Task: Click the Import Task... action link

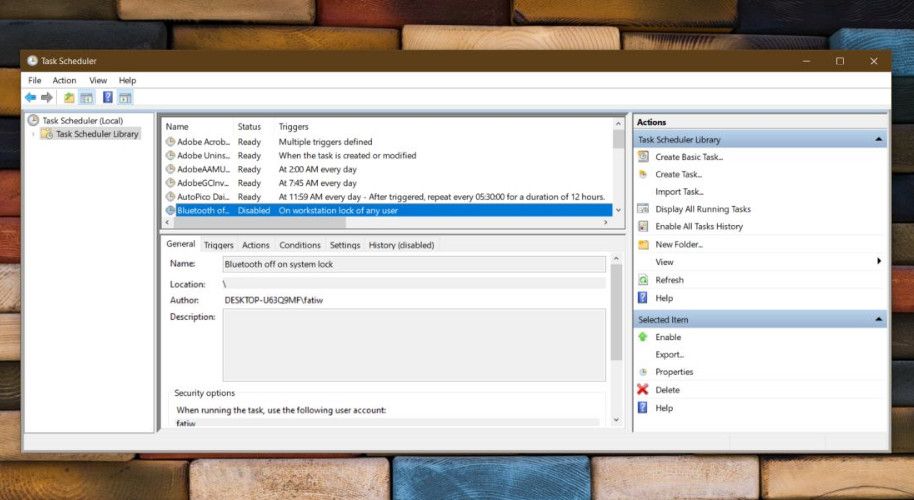Action: coord(679,192)
